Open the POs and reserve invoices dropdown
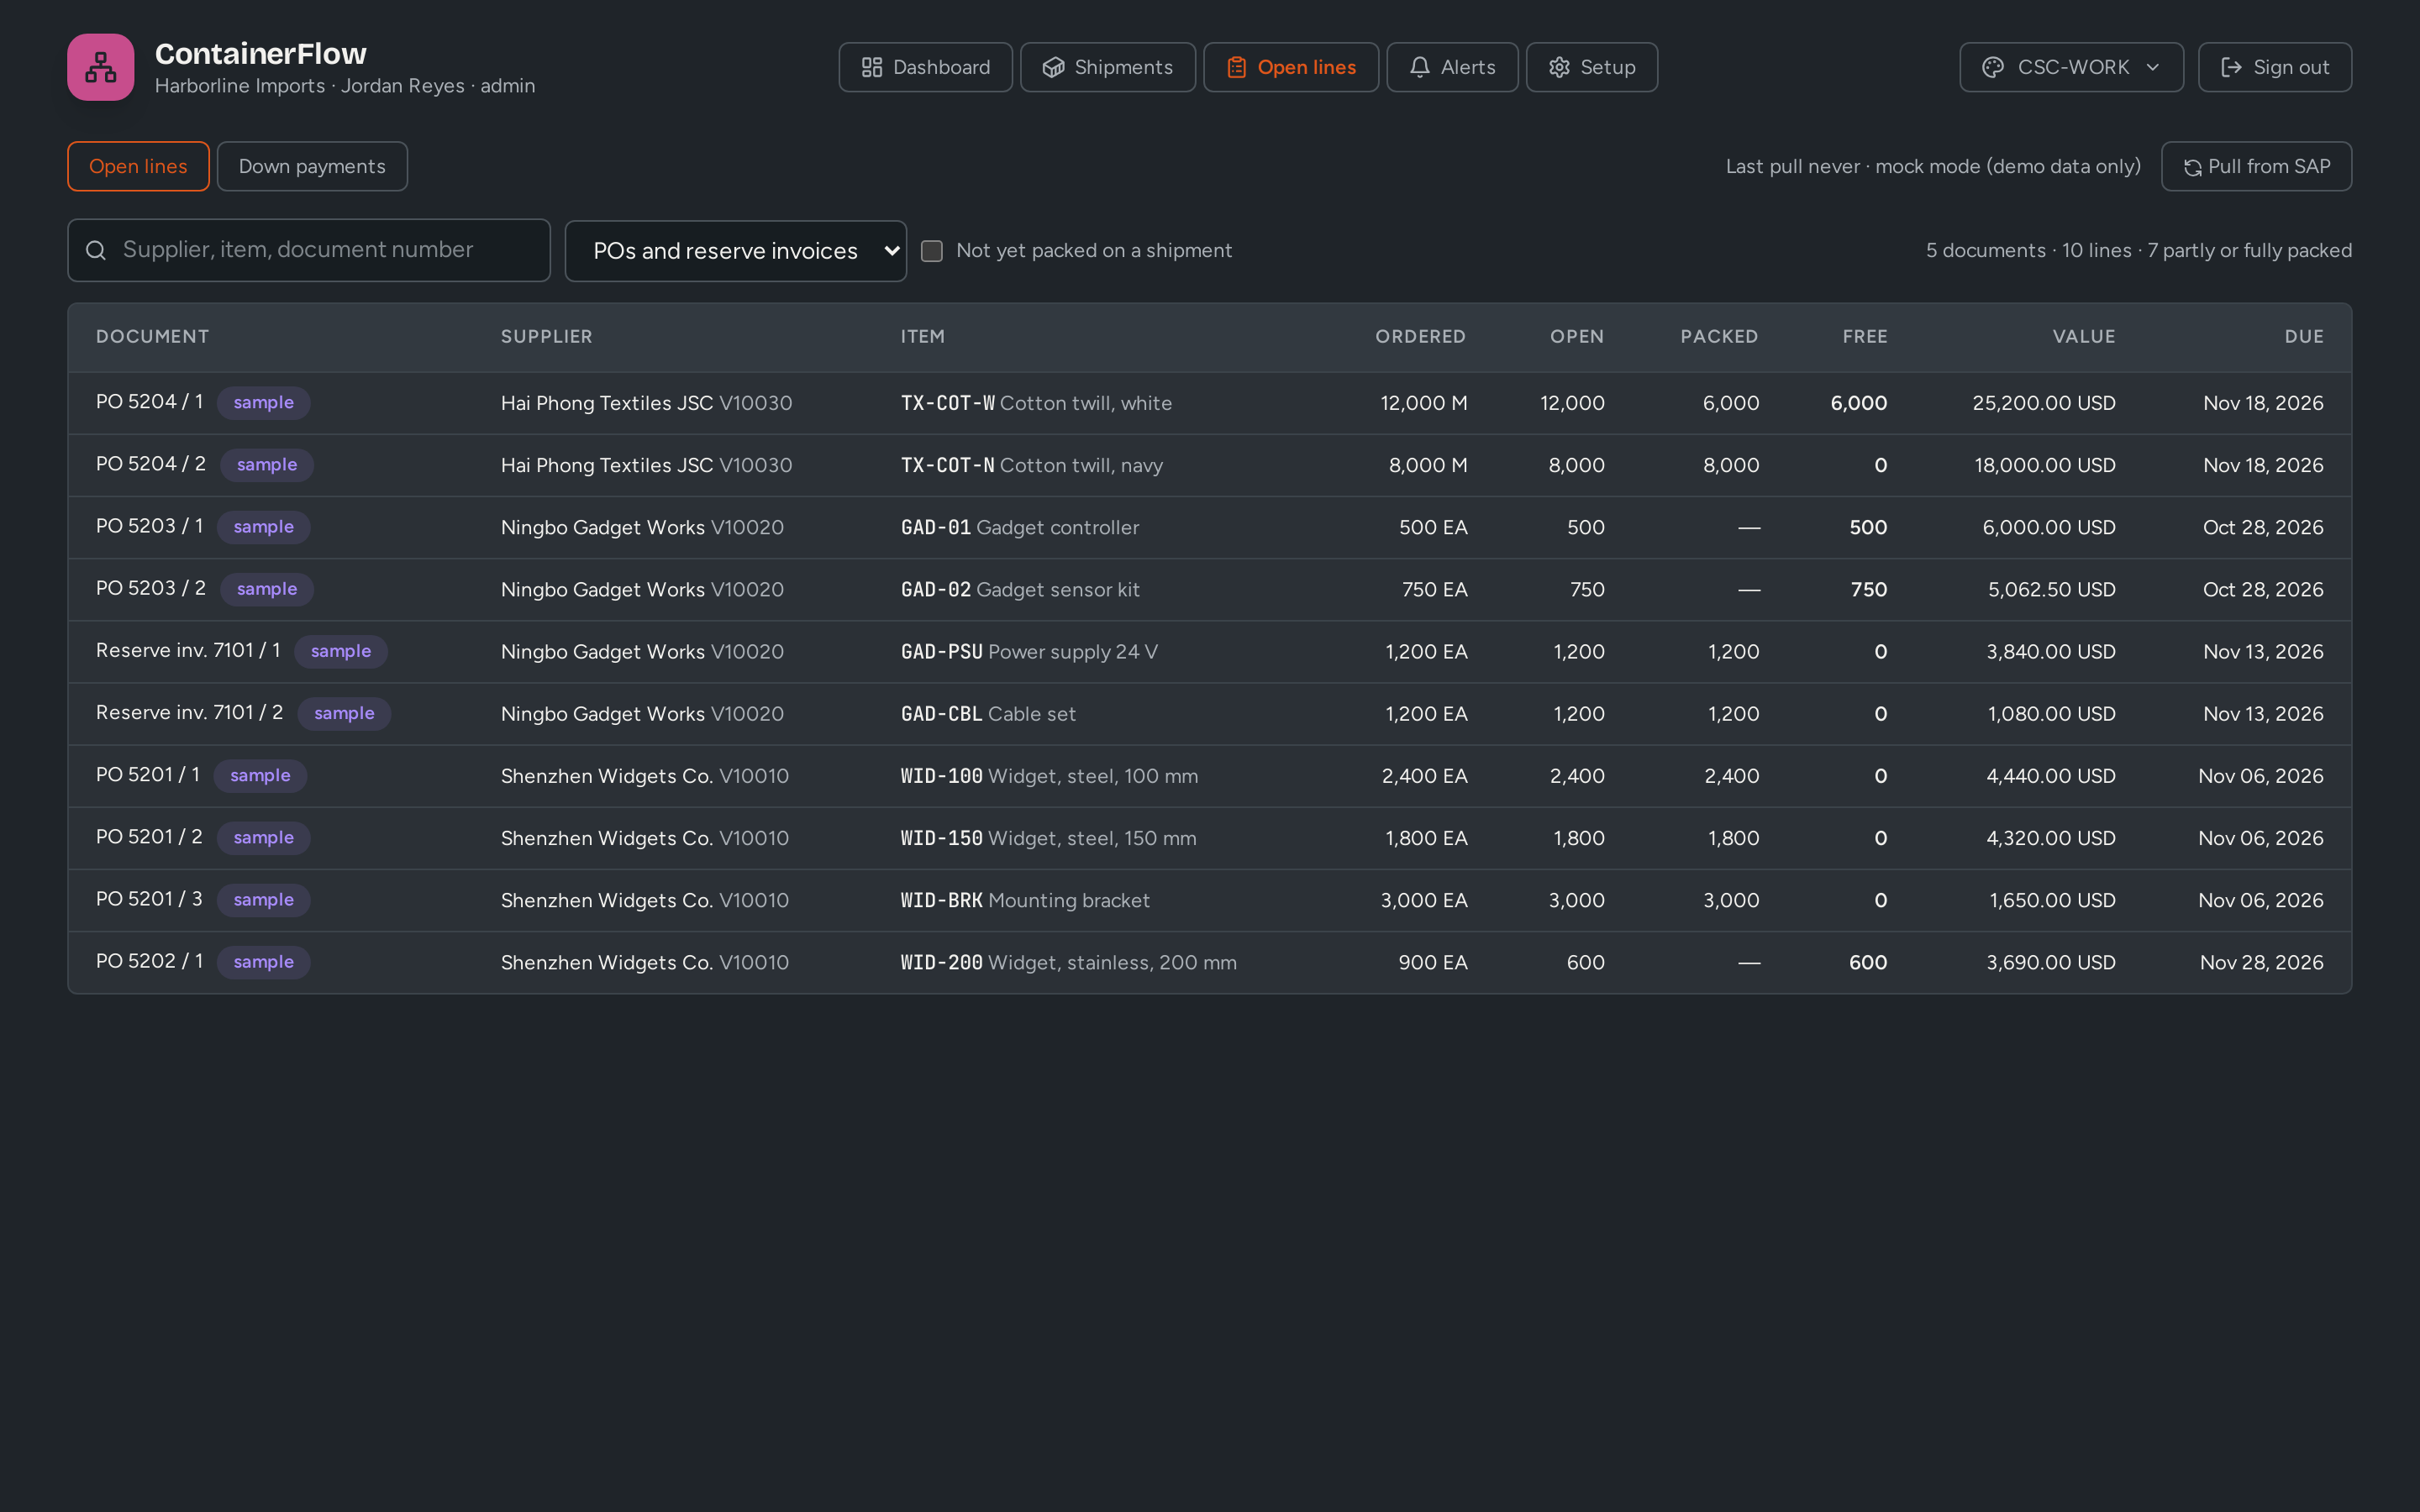The image size is (2420, 1512). (x=735, y=251)
